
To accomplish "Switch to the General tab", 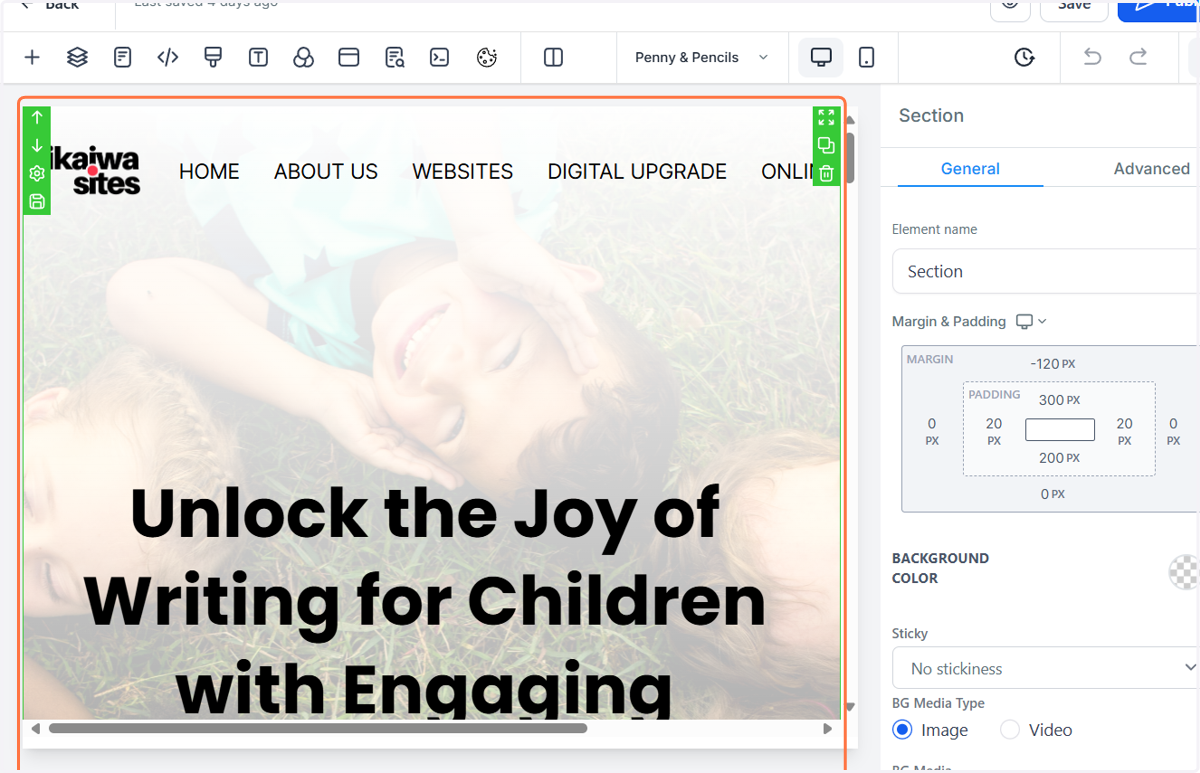I will point(970,169).
